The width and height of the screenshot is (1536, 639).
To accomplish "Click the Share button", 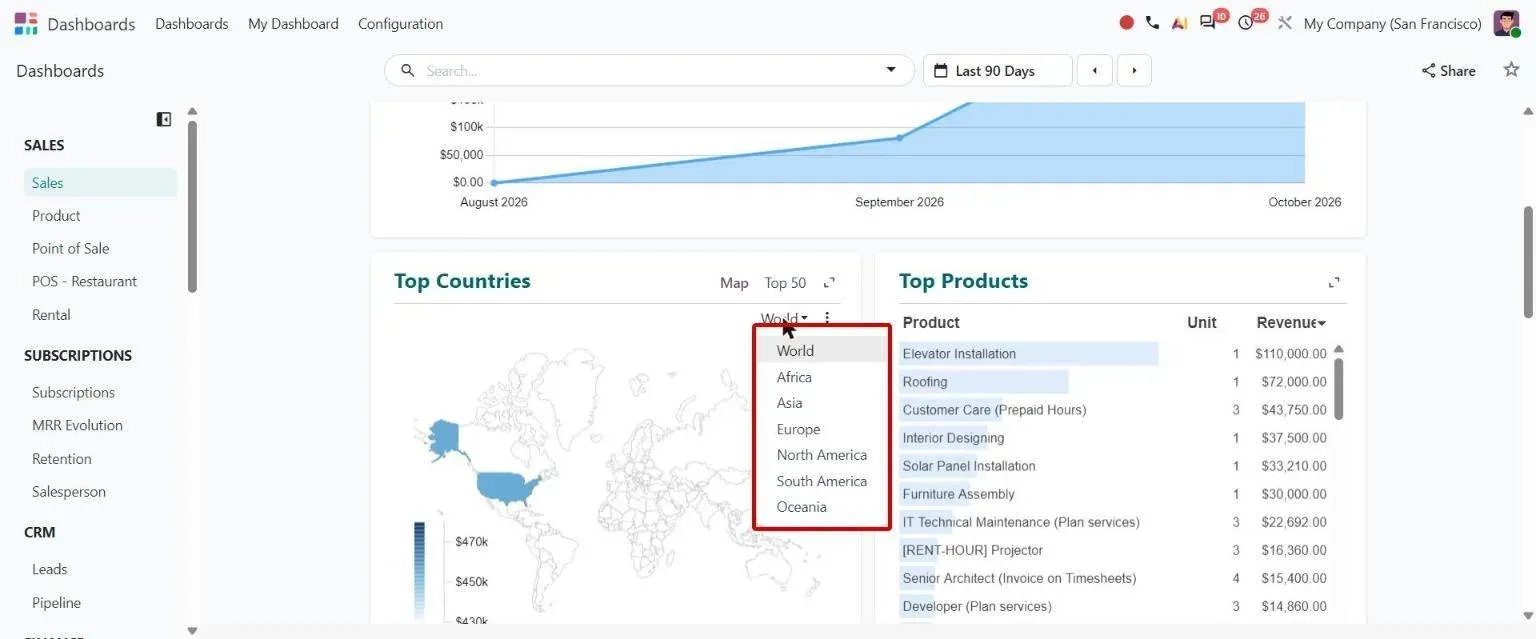I will click(x=1448, y=71).
